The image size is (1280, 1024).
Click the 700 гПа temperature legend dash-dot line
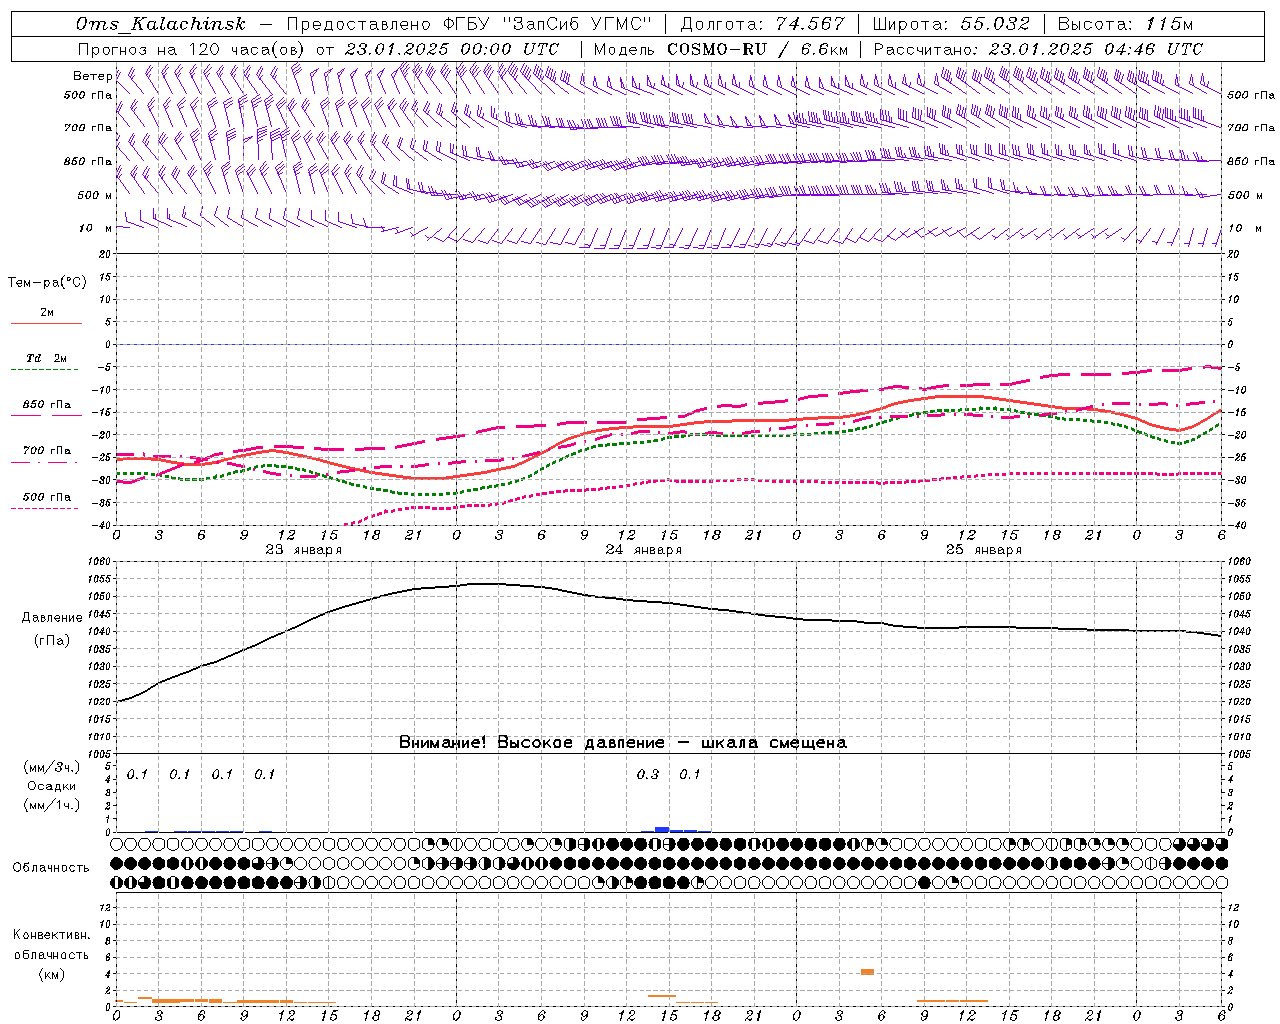point(44,462)
